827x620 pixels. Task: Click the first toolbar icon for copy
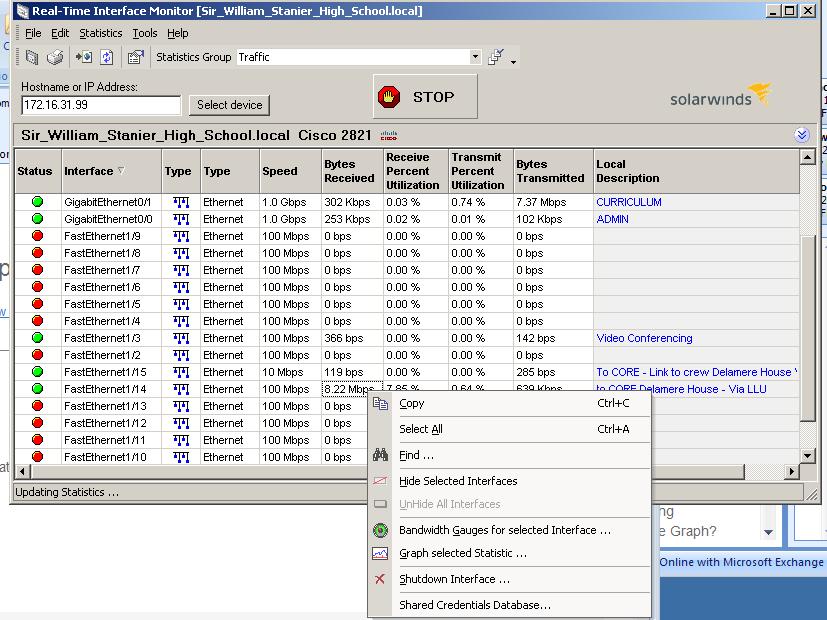click(x=32, y=57)
